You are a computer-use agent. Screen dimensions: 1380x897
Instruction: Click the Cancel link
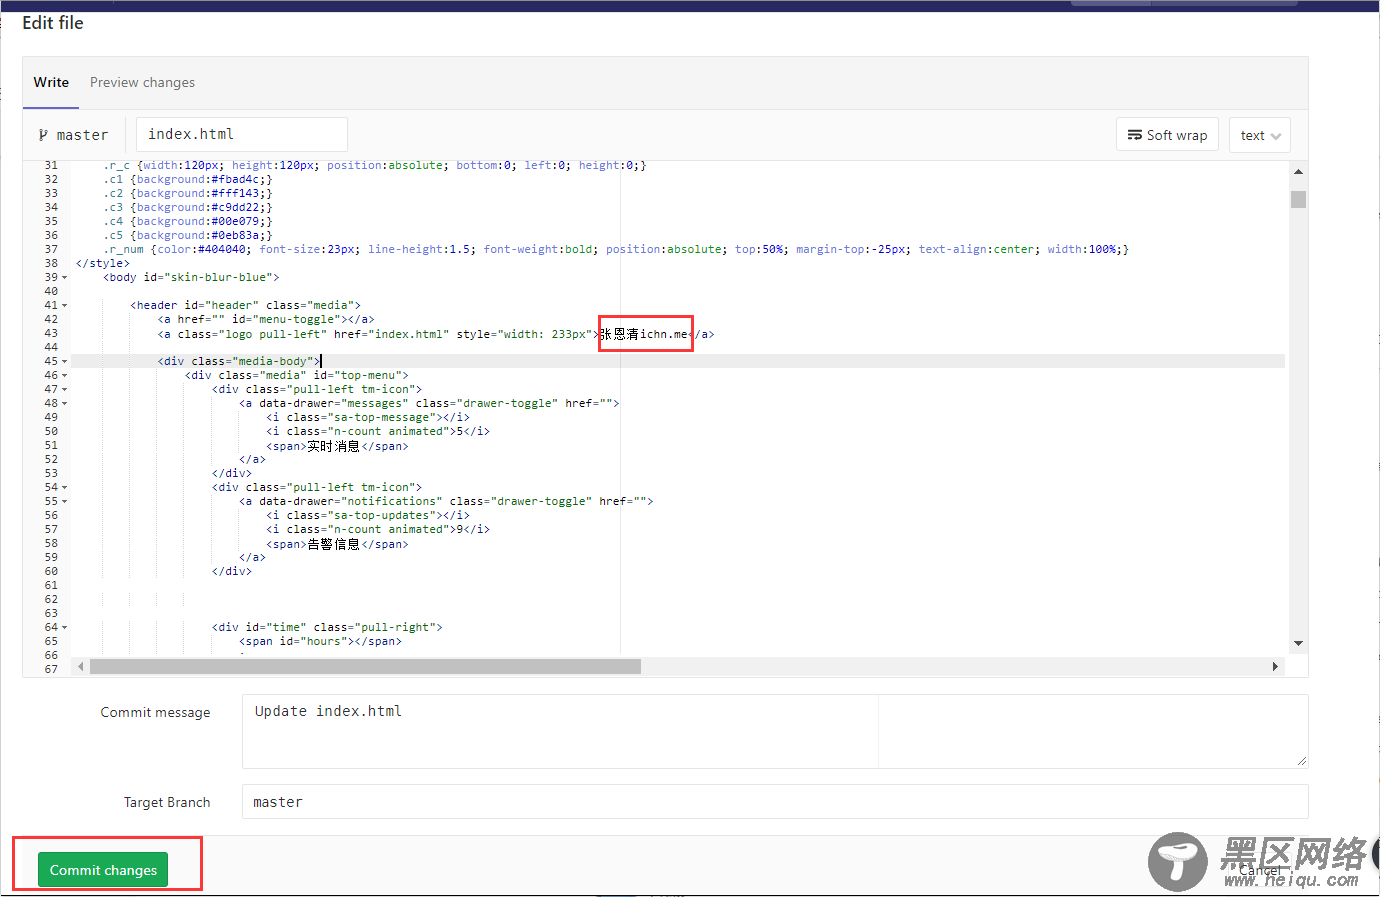point(1259,870)
